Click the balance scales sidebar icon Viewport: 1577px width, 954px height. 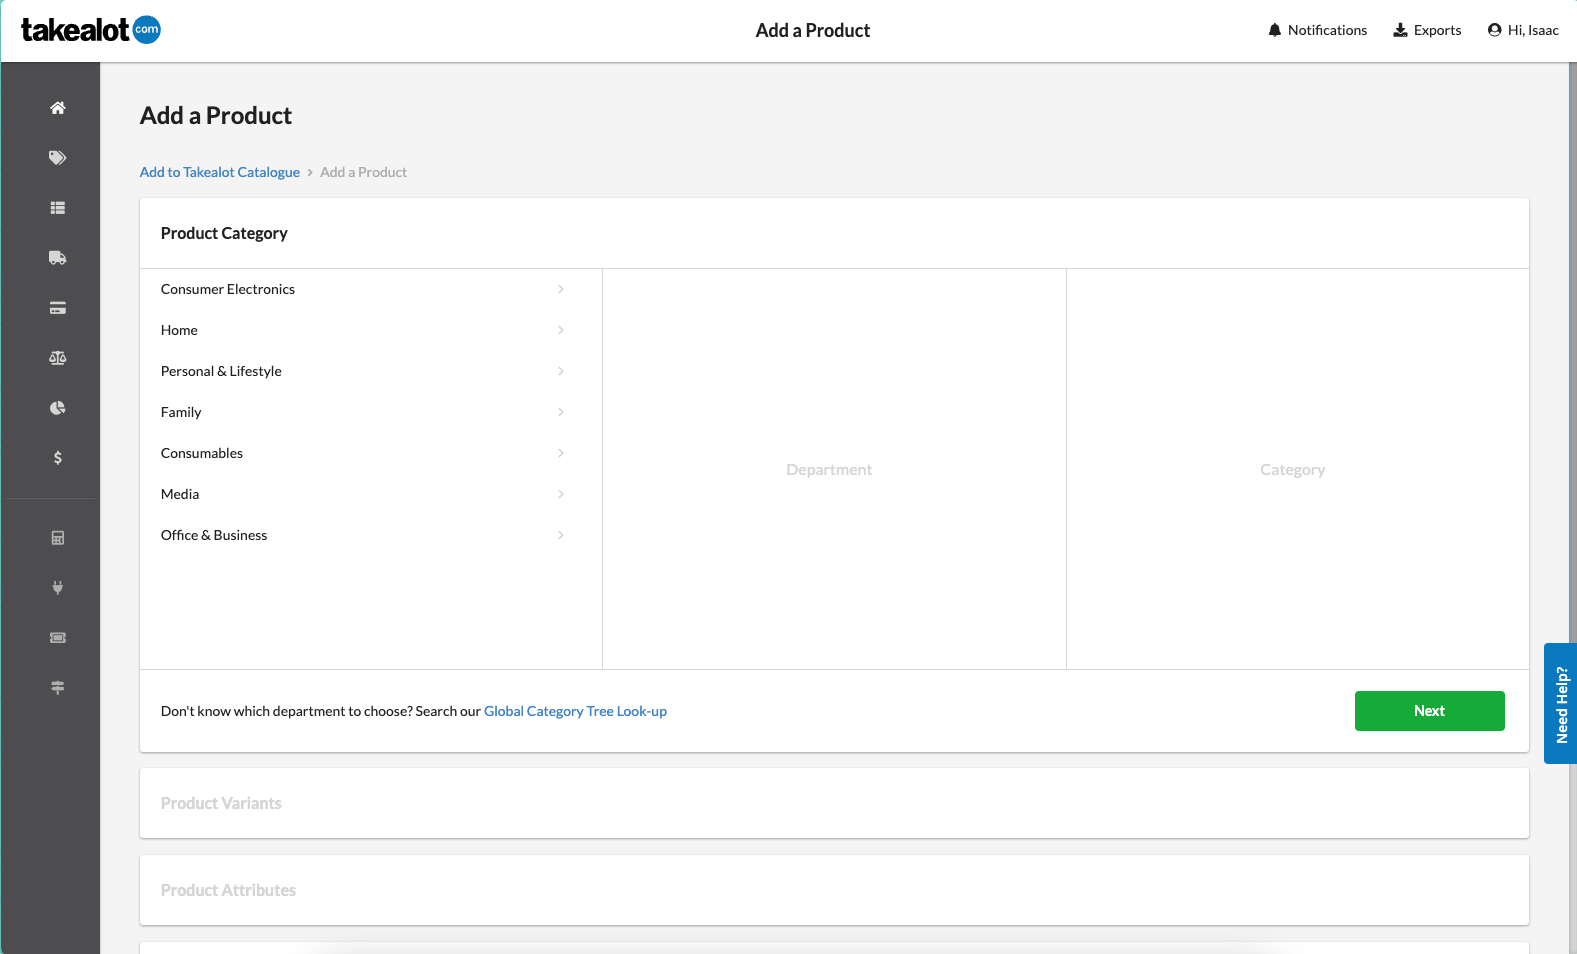[x=58, y=358]
